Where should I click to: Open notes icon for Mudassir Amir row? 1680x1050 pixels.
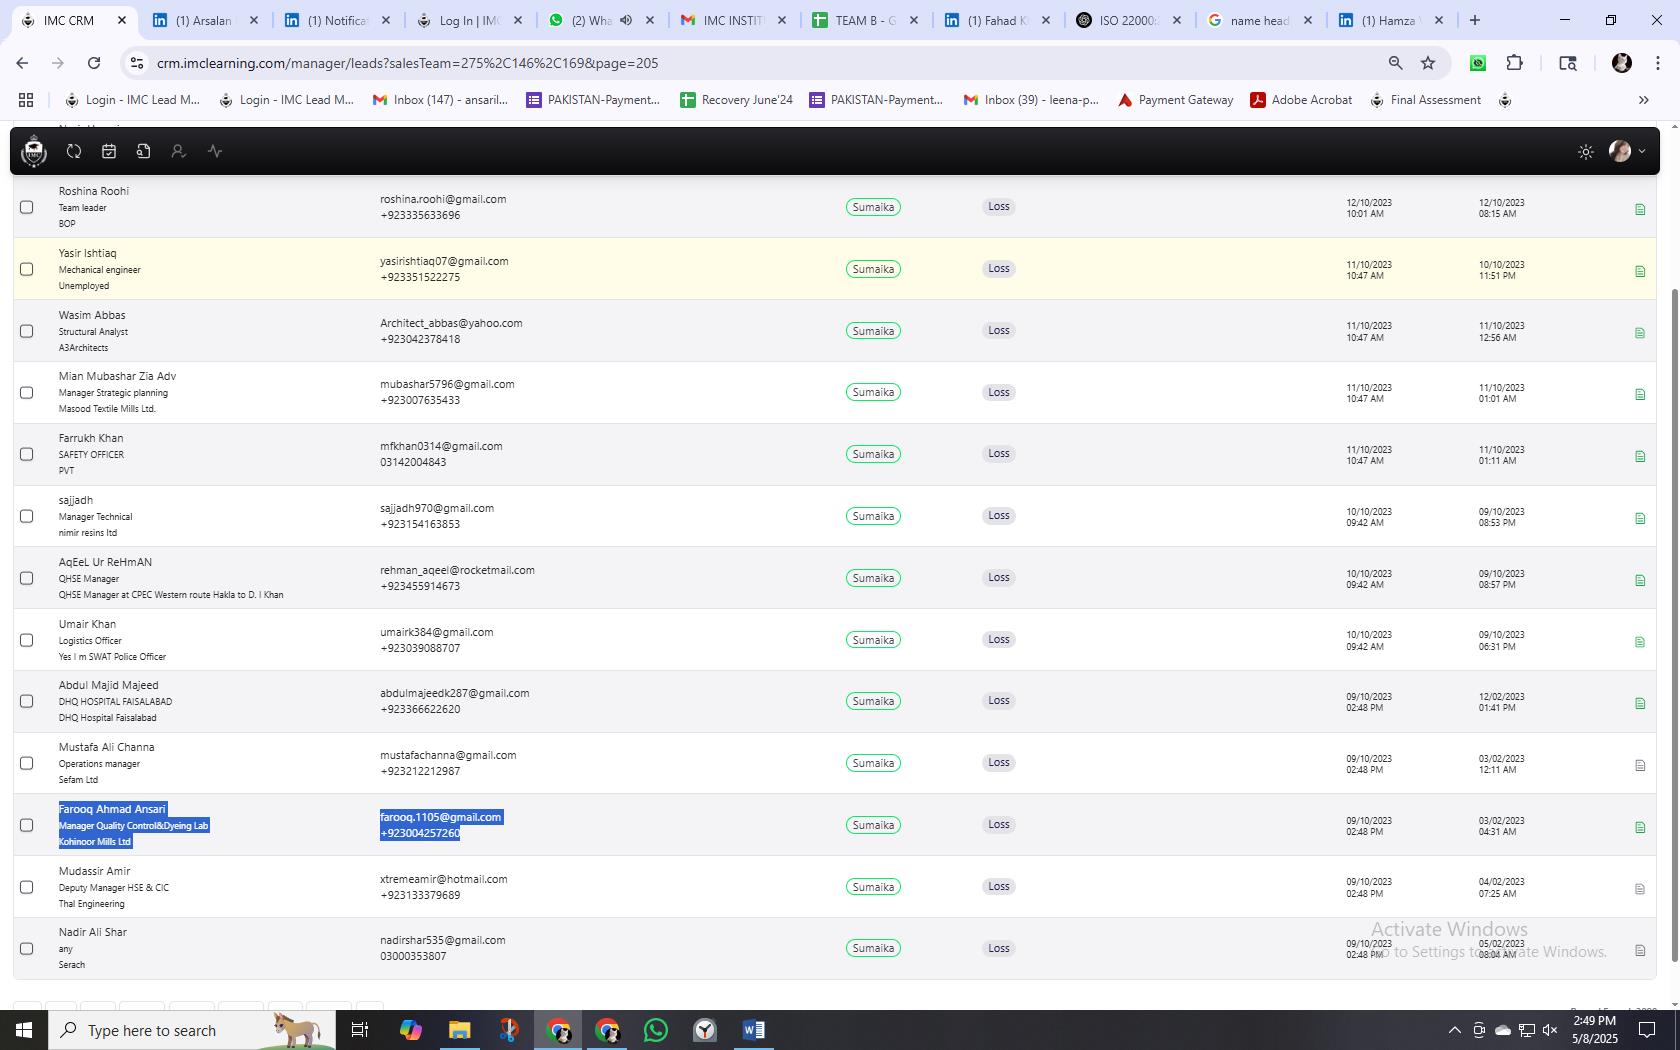1640,889
